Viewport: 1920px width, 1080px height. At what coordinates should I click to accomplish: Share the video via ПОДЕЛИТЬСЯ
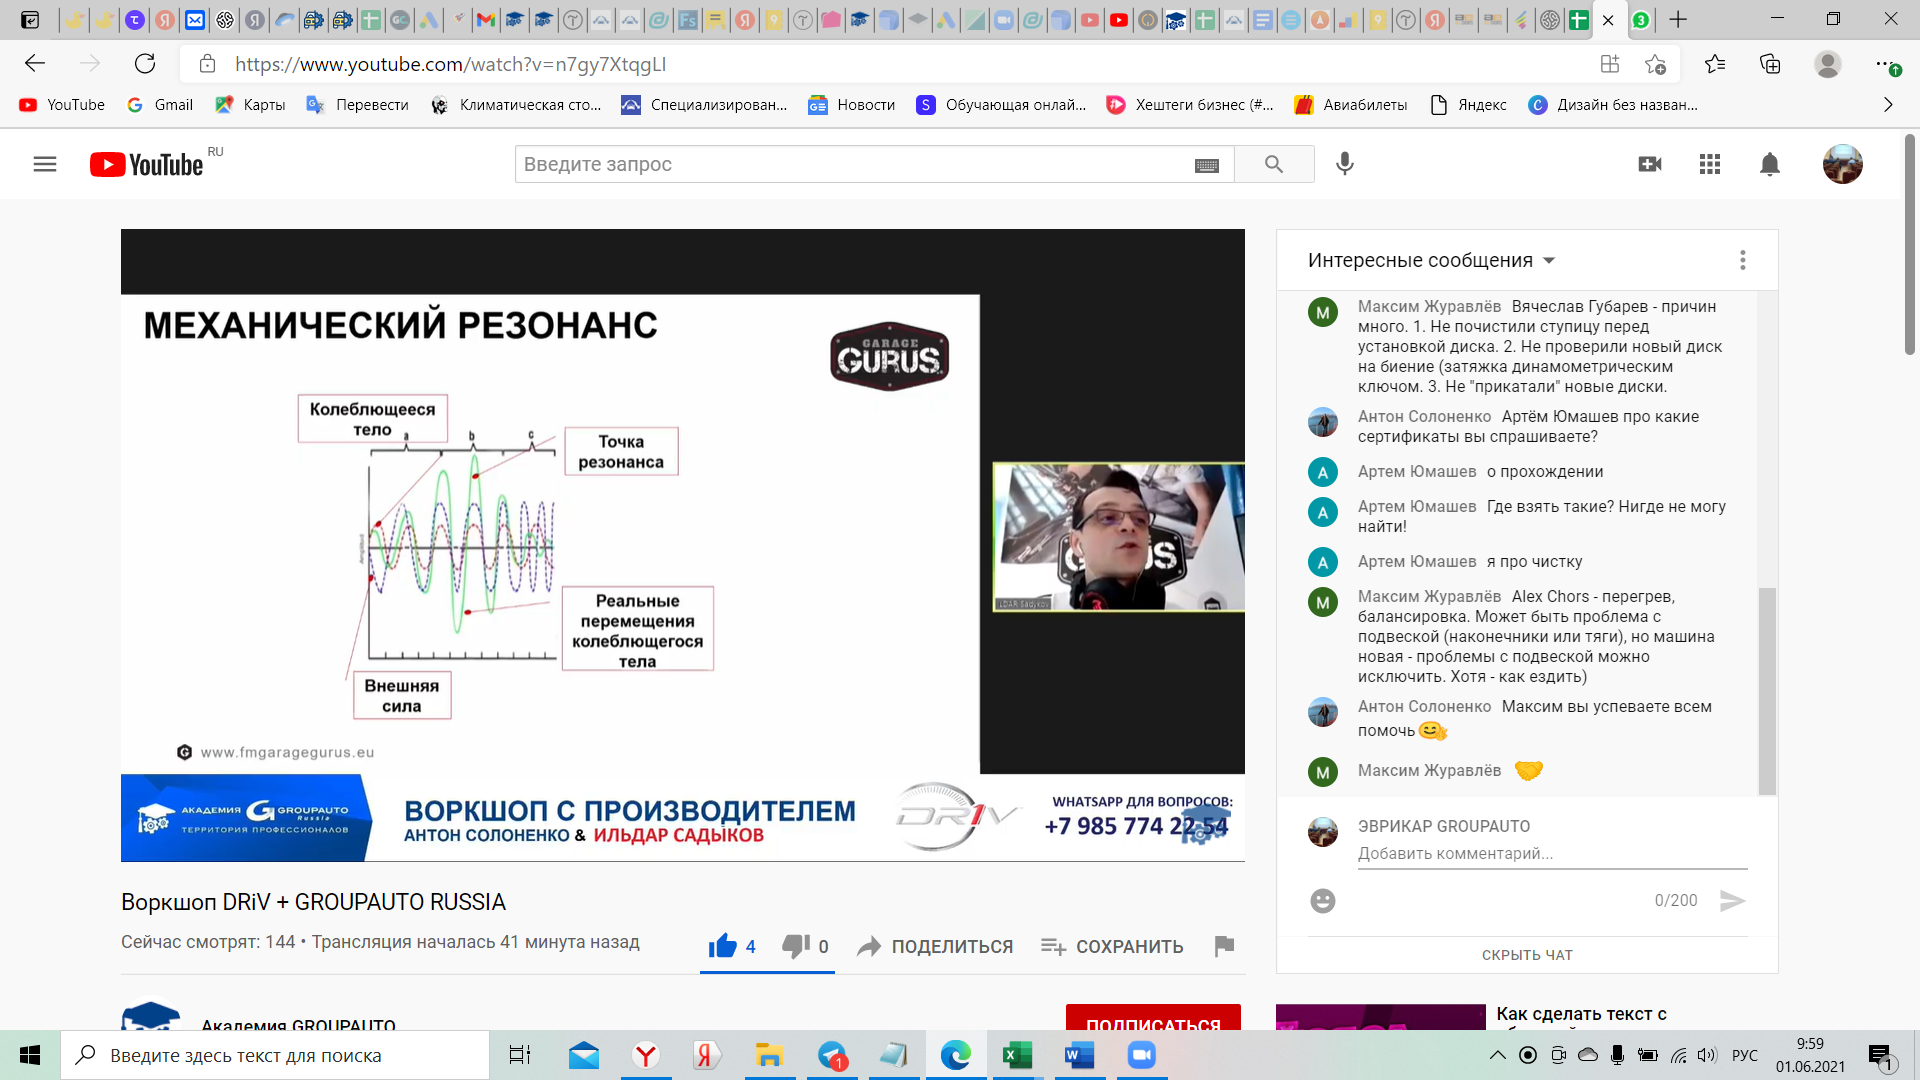[935, 946]
